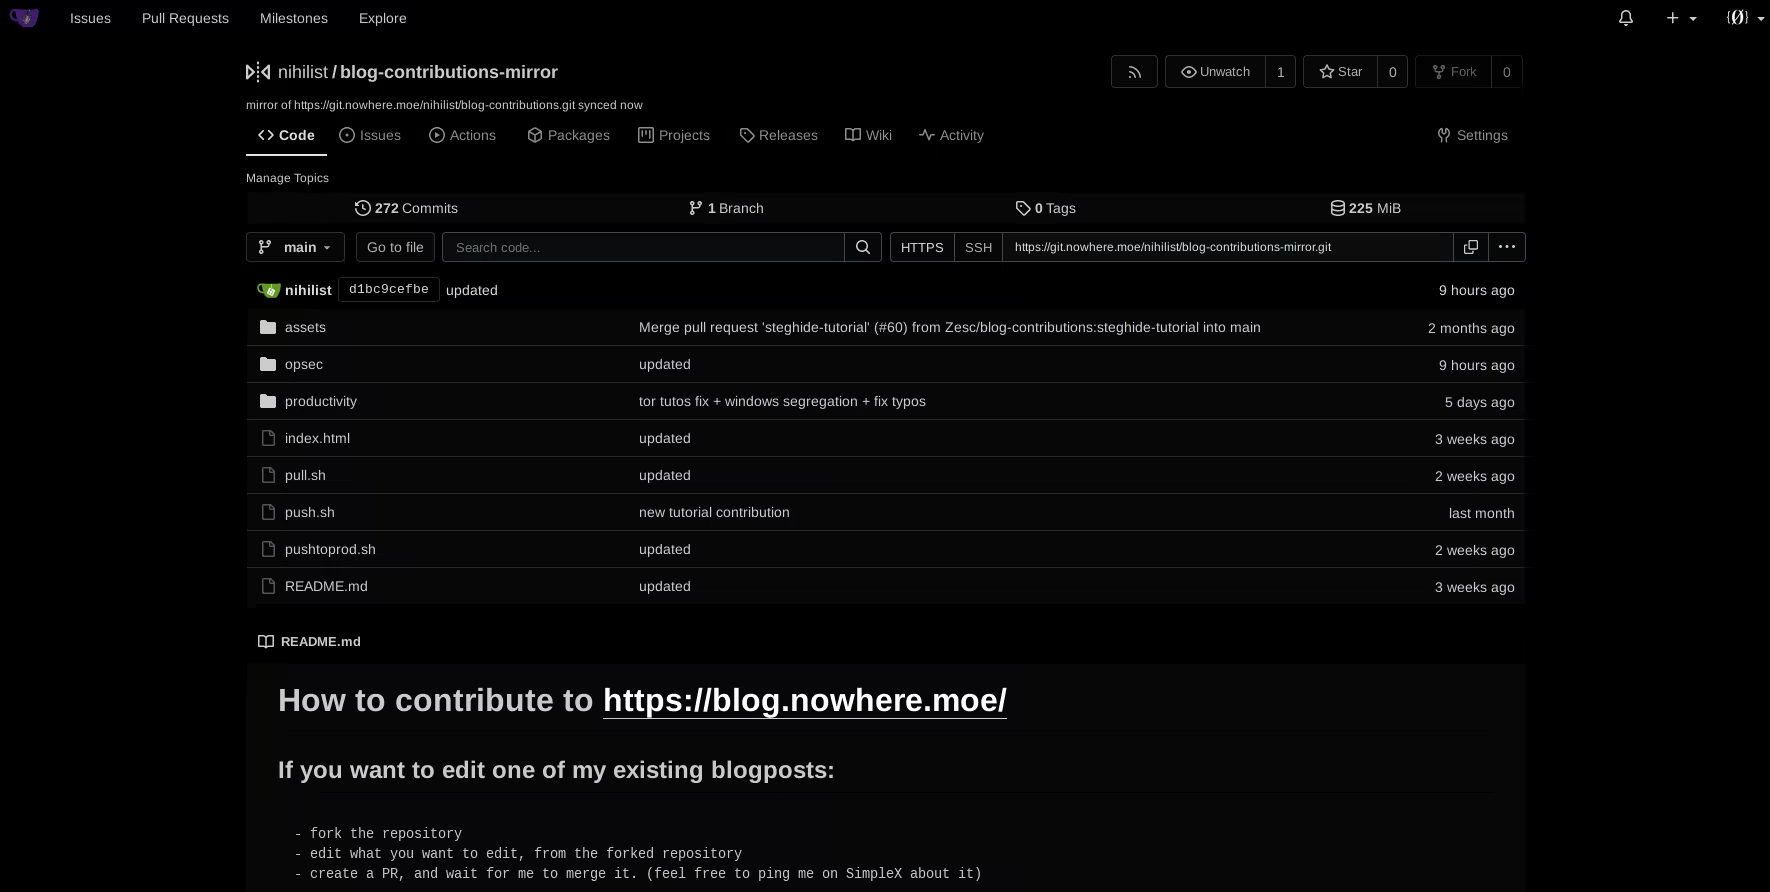Unwatch this repository
The image size is (1770, 892).
1215,72
